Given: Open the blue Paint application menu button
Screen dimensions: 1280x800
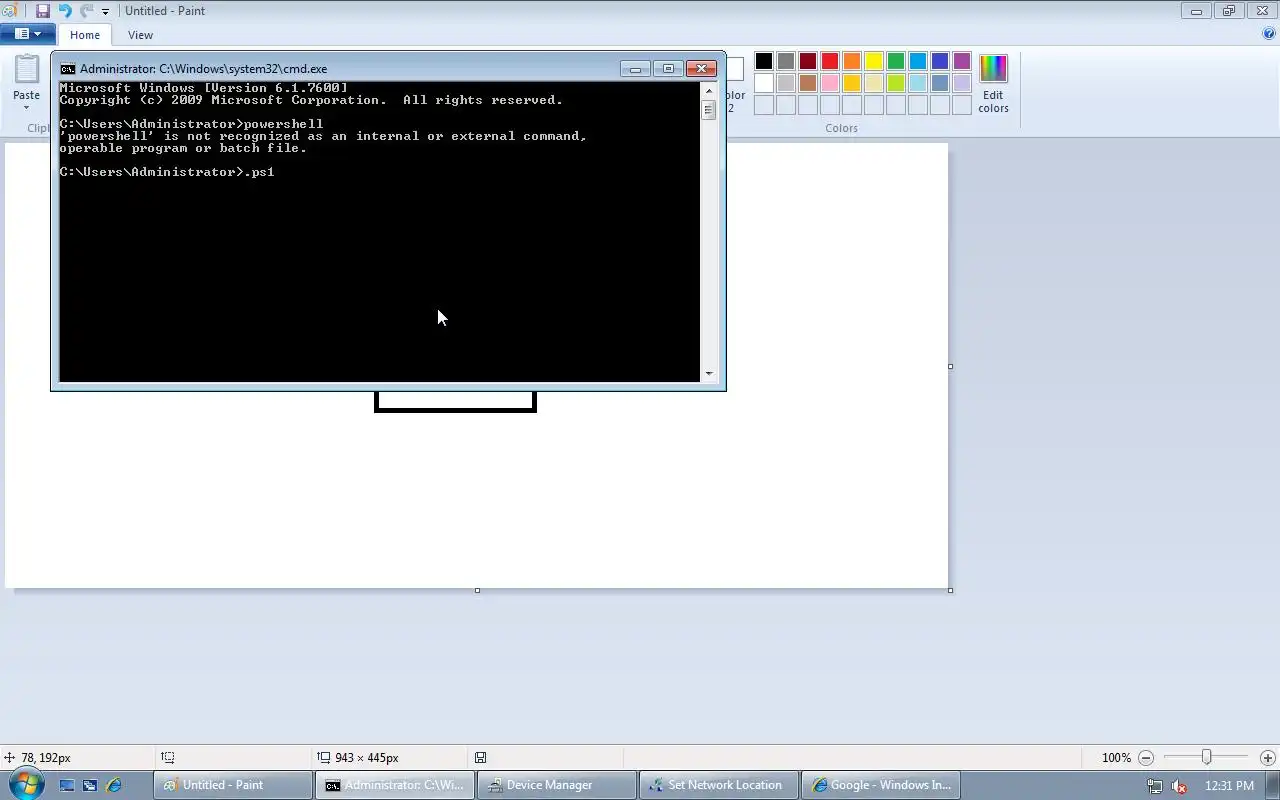Looking at the screenshot, I should (x=27, y=34).
